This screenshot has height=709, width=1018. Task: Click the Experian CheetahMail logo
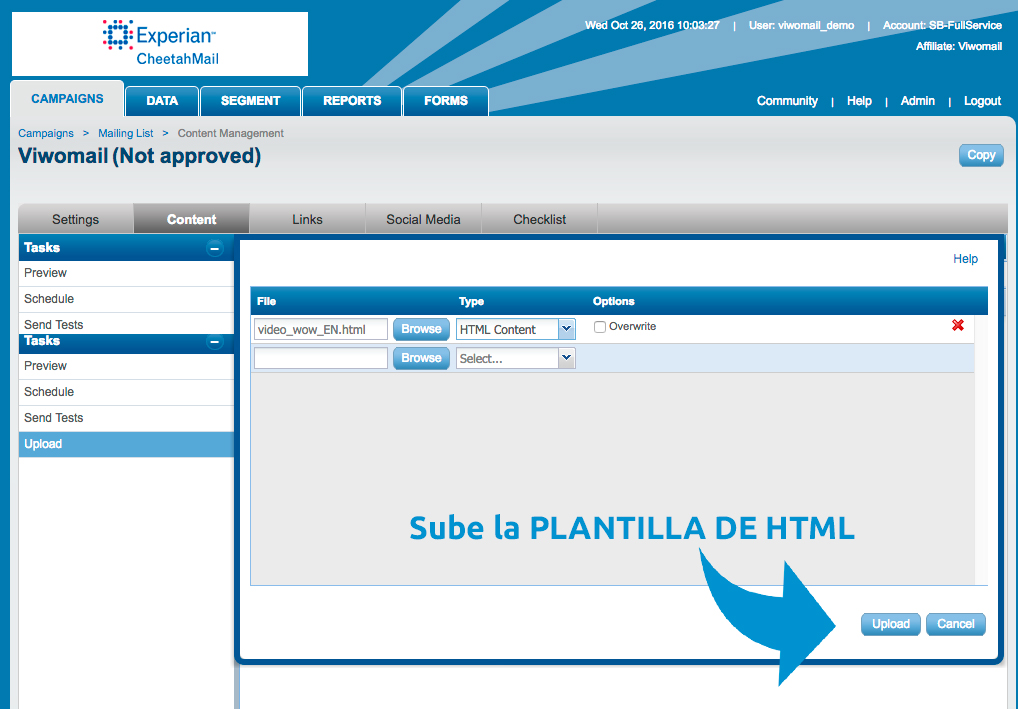point(160,44)
